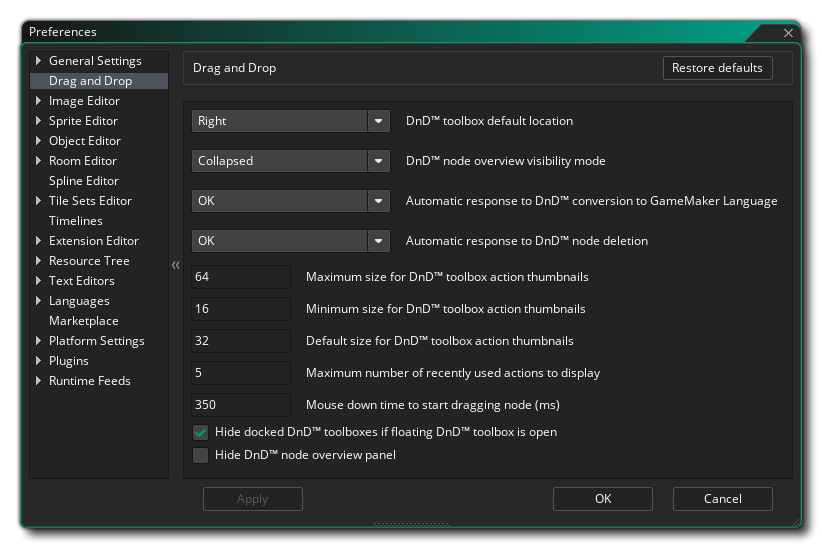822x548 pixels.
Task: Click the mouse down time field showing 350
Action: tap(240, 405)
